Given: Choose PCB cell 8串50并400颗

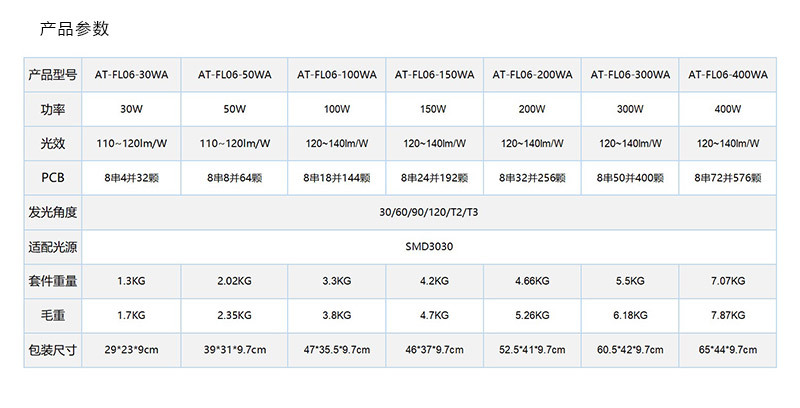Looking at the screenshot, I should pos(630,178).
